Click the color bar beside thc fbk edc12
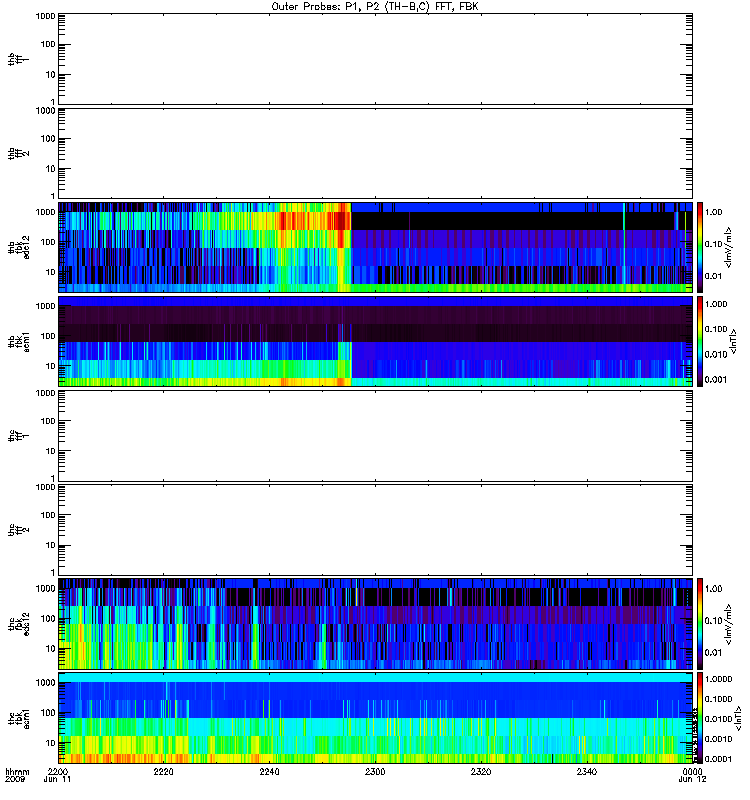Image resolution: width=750 pixels, height=800 pixels. point(700,624)
